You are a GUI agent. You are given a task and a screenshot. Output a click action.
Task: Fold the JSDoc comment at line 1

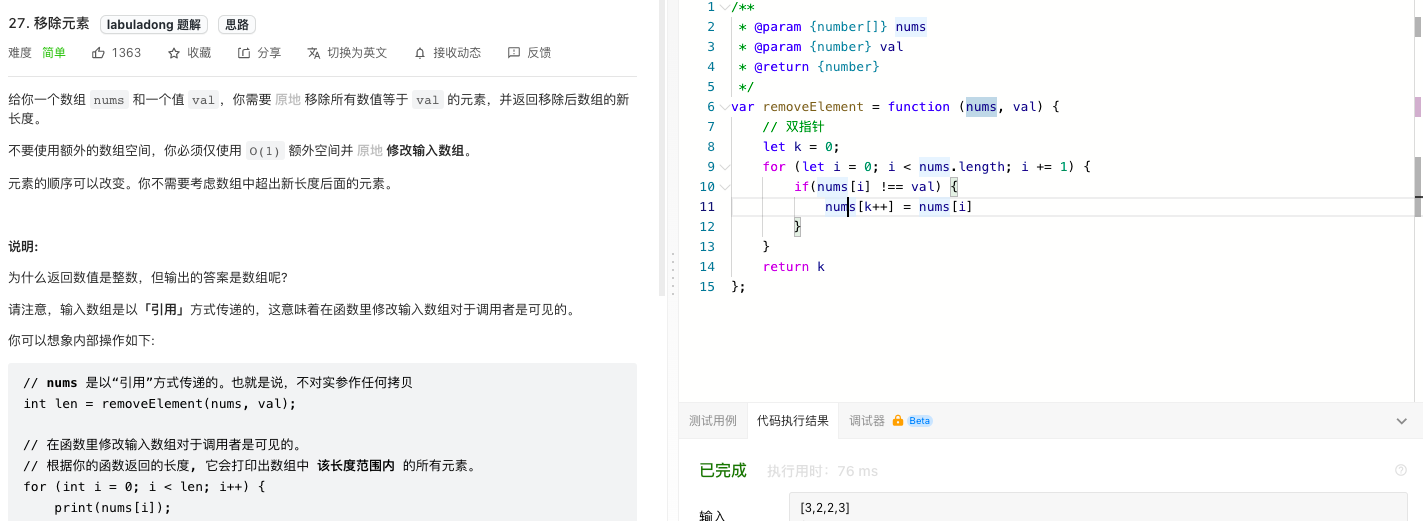pos(725,6)
